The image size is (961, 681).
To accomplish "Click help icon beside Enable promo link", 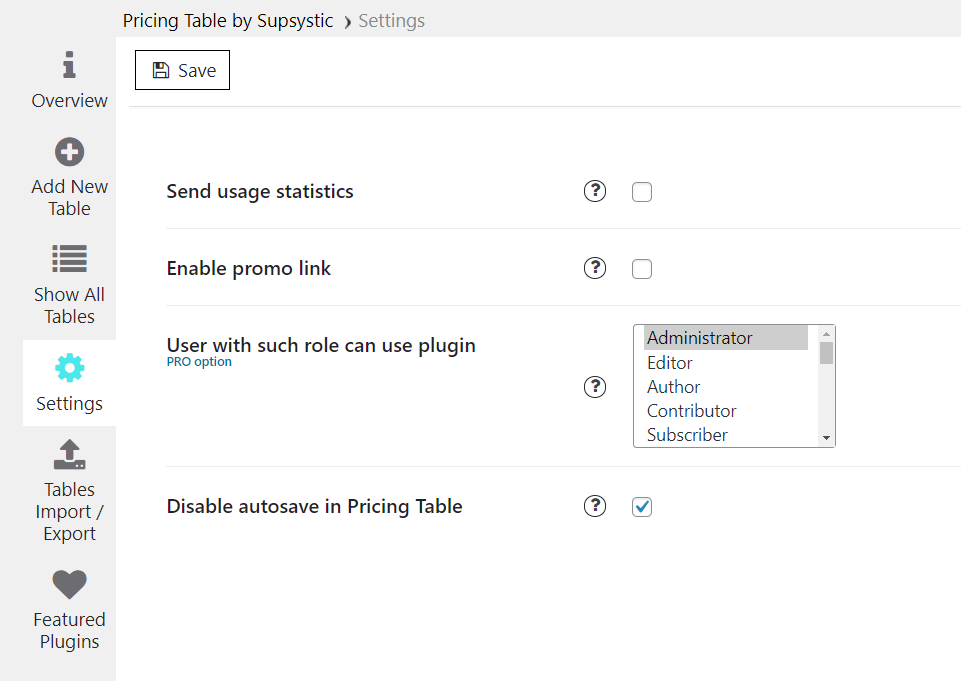I will click(595, 268).
